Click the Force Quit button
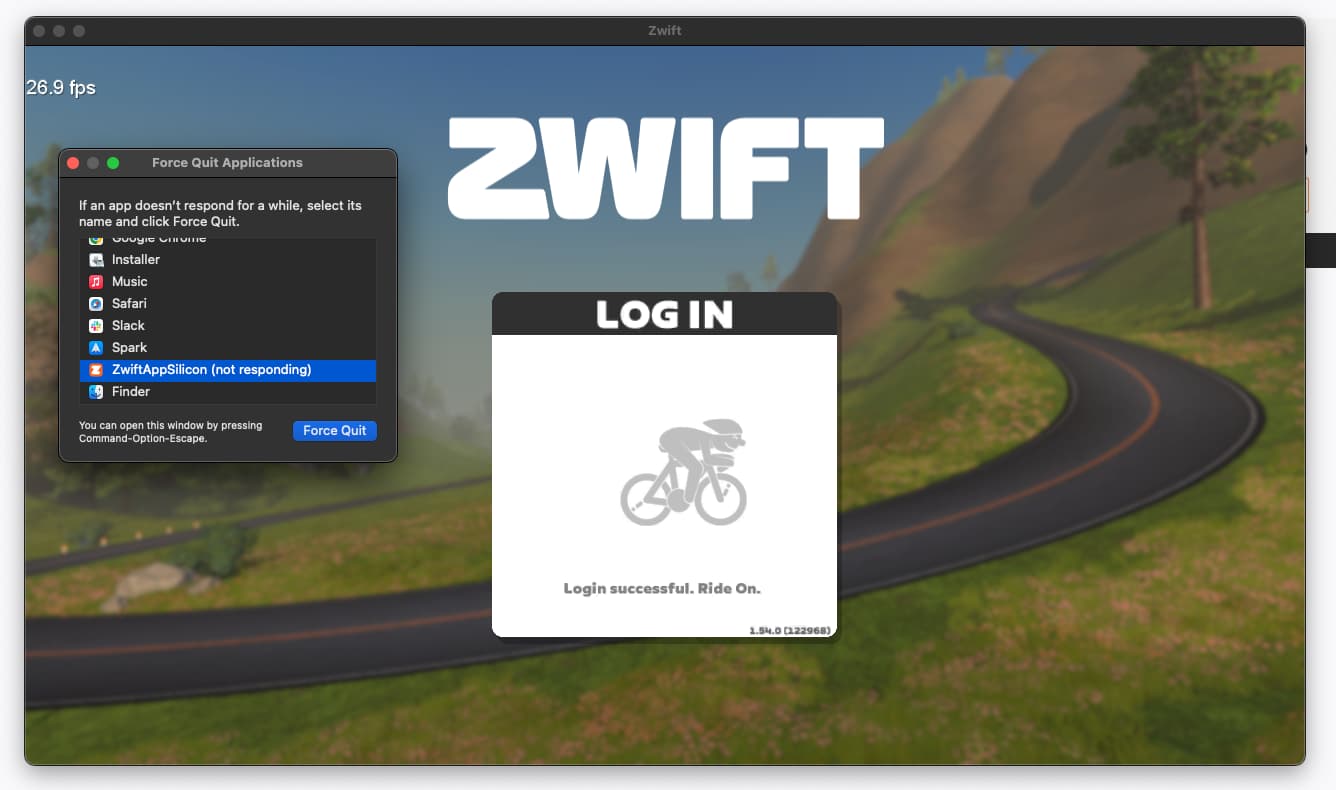1336x790 pixels. point(335,430)
